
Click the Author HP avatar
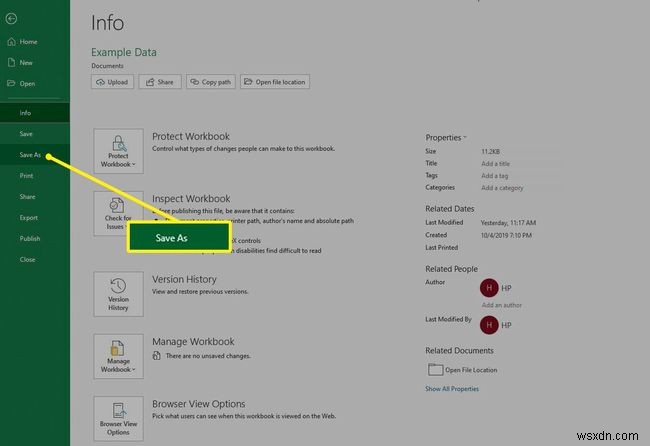point(489,288)
